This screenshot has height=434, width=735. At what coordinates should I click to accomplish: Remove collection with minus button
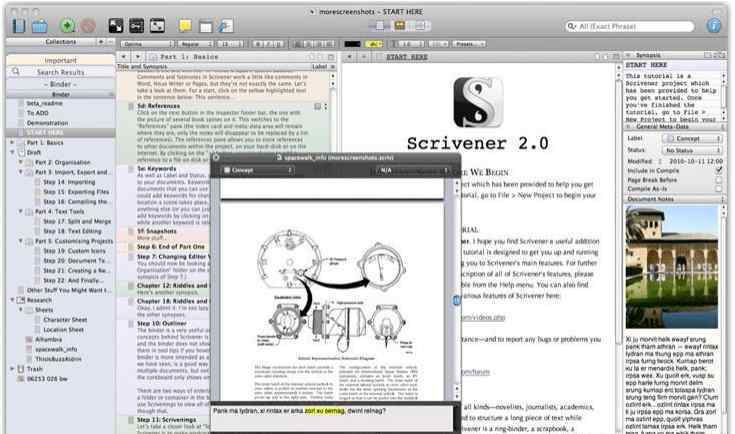[110, 42]
